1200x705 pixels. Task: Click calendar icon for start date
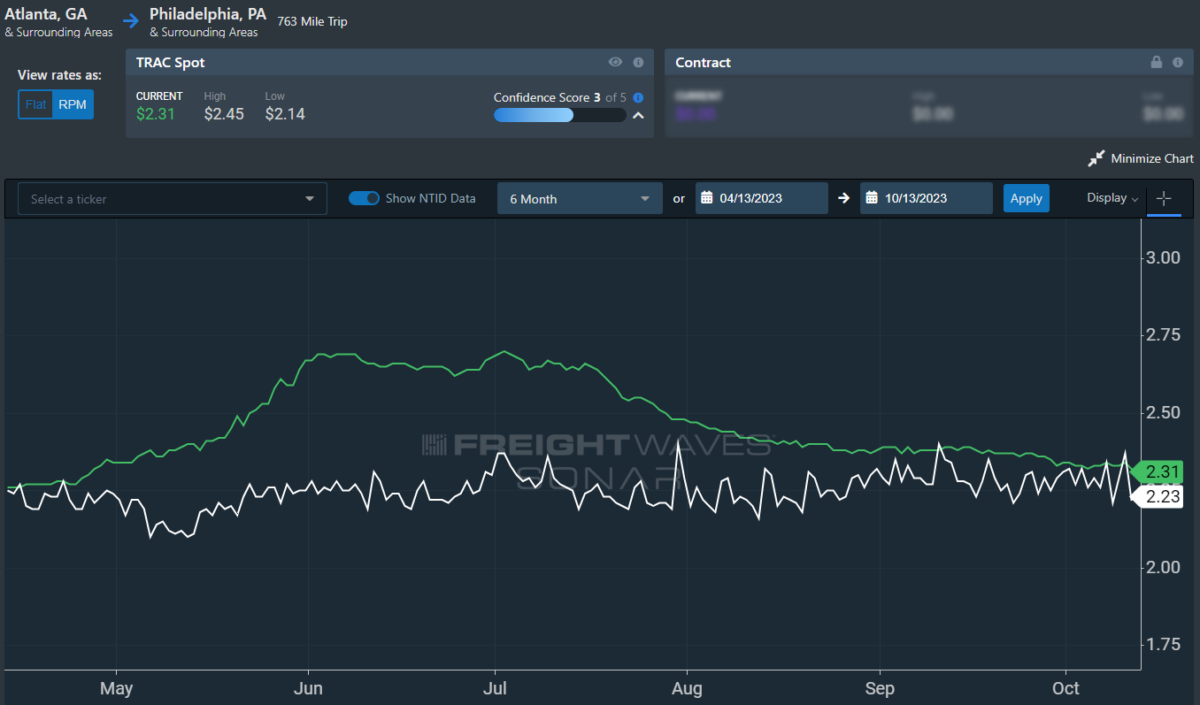[x=706, y=198]
